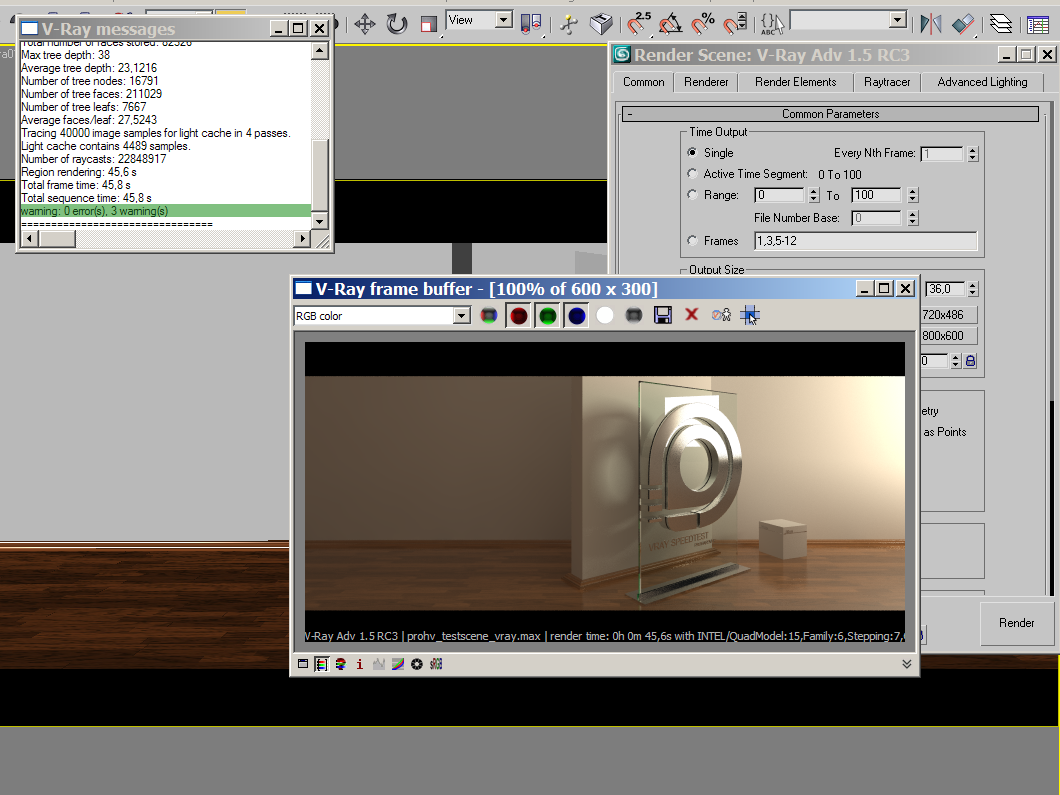Image resolution: width=1060 pixels, height=795 pixels.
Task: Toggle the blue channel in frame buffer
Action: coord(577,316)
